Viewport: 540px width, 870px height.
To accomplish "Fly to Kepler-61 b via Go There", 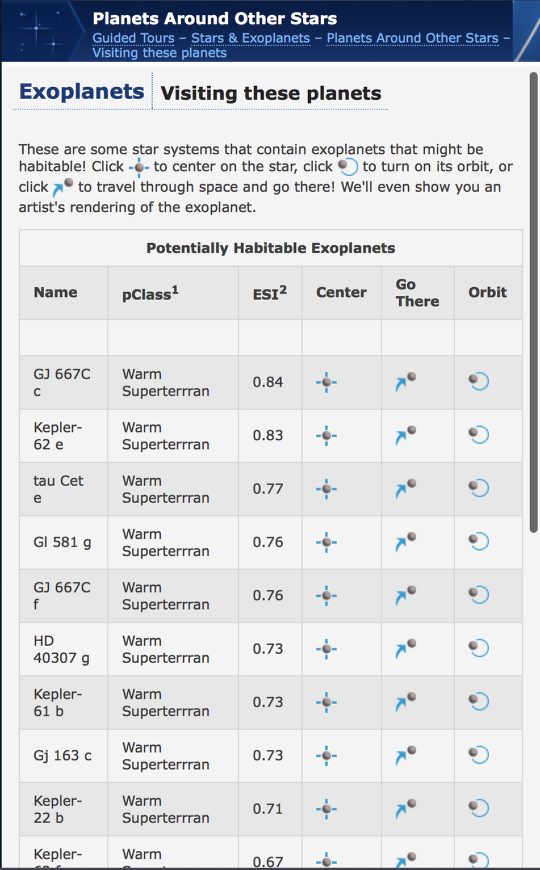I will click(406, 702).
